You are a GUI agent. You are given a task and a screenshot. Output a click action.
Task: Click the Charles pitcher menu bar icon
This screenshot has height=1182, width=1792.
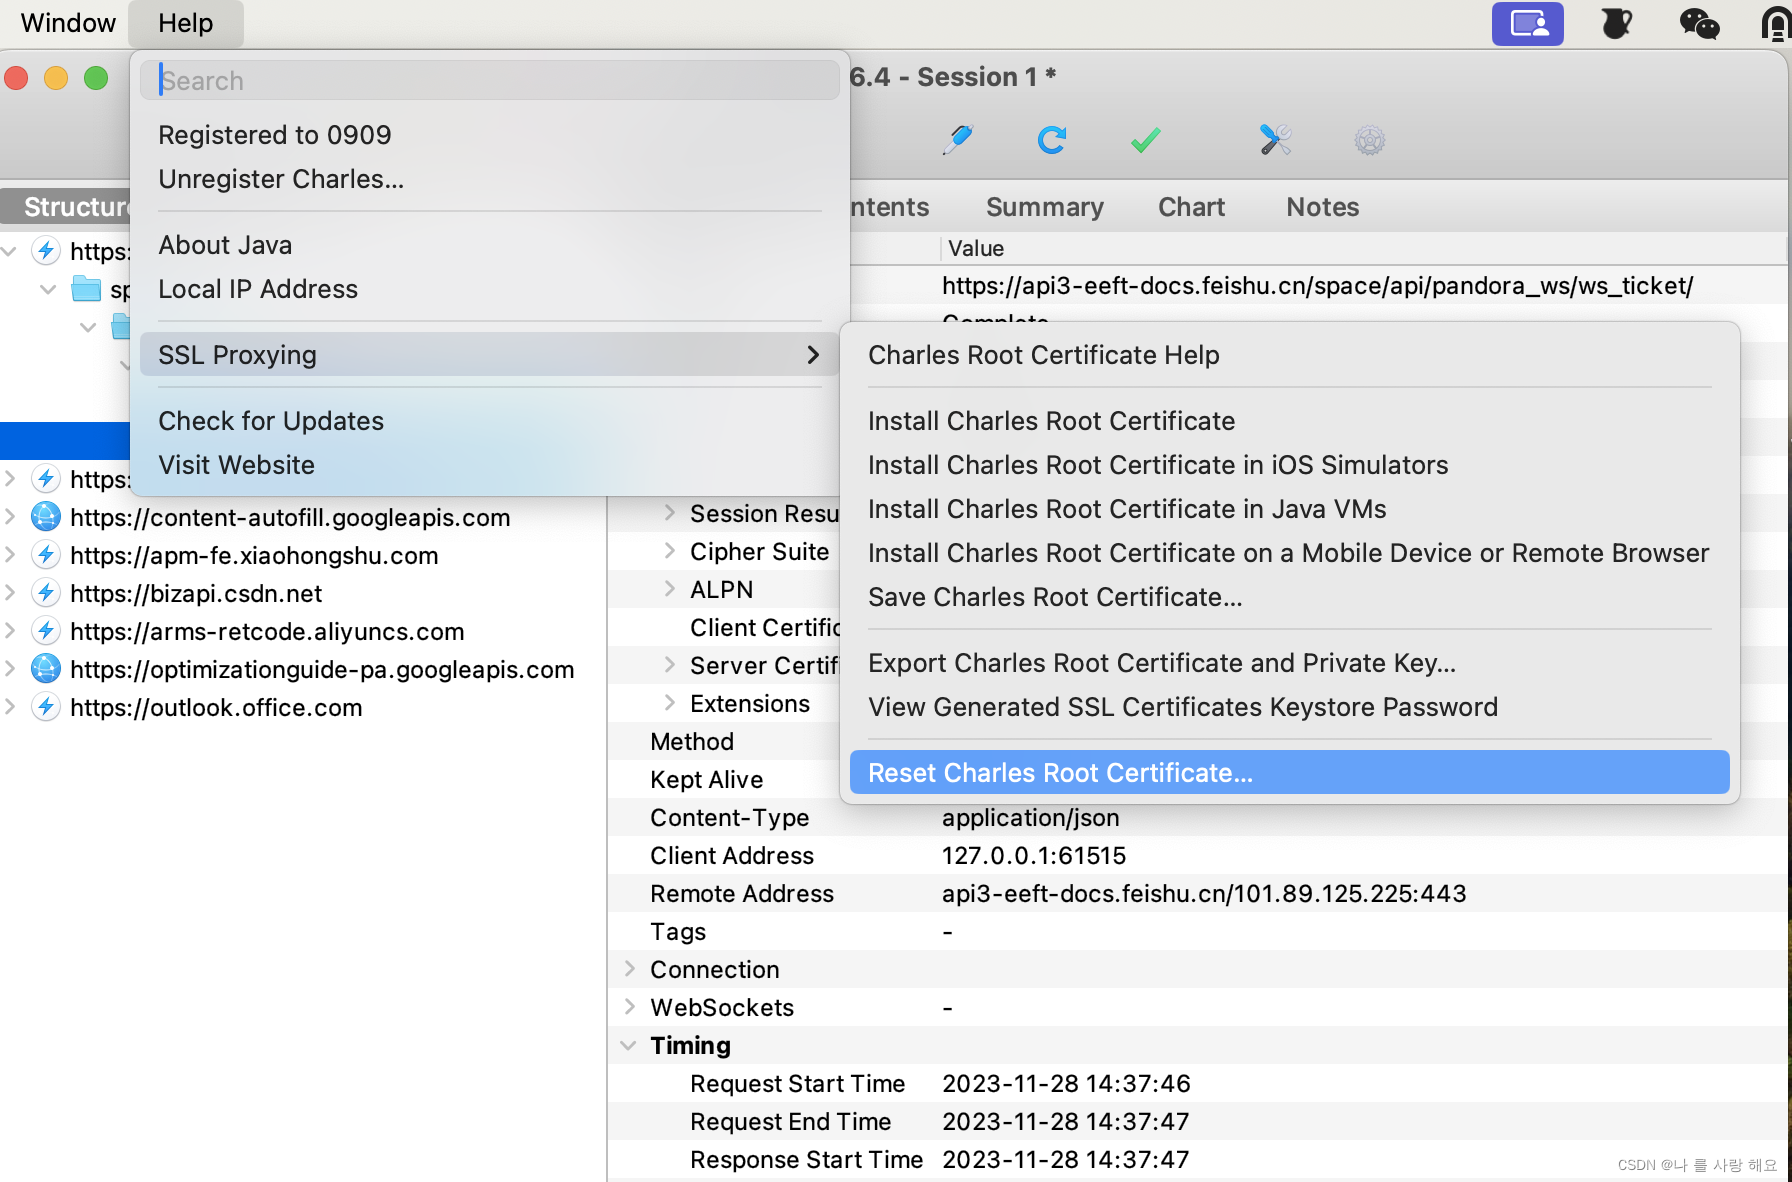(1615, 23)
